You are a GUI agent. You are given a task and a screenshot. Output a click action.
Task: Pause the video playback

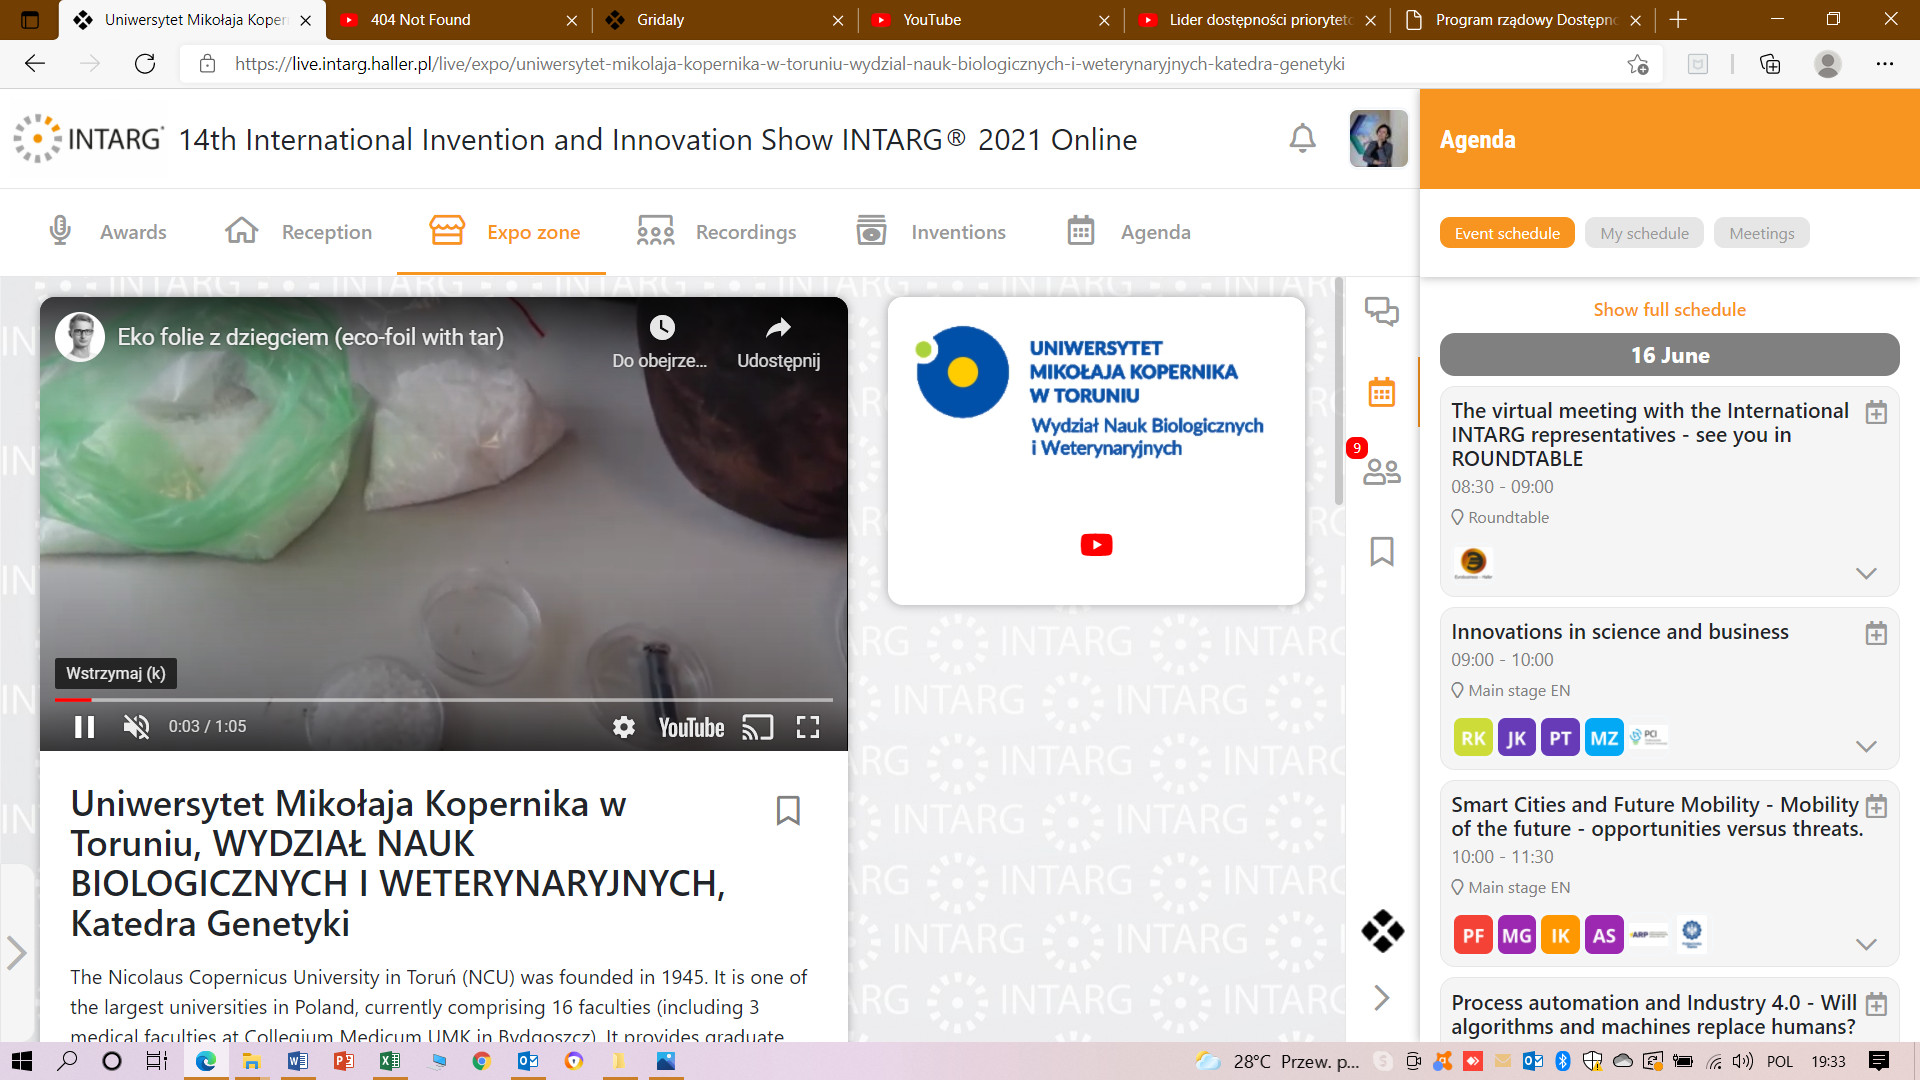[x=85, y=727]
